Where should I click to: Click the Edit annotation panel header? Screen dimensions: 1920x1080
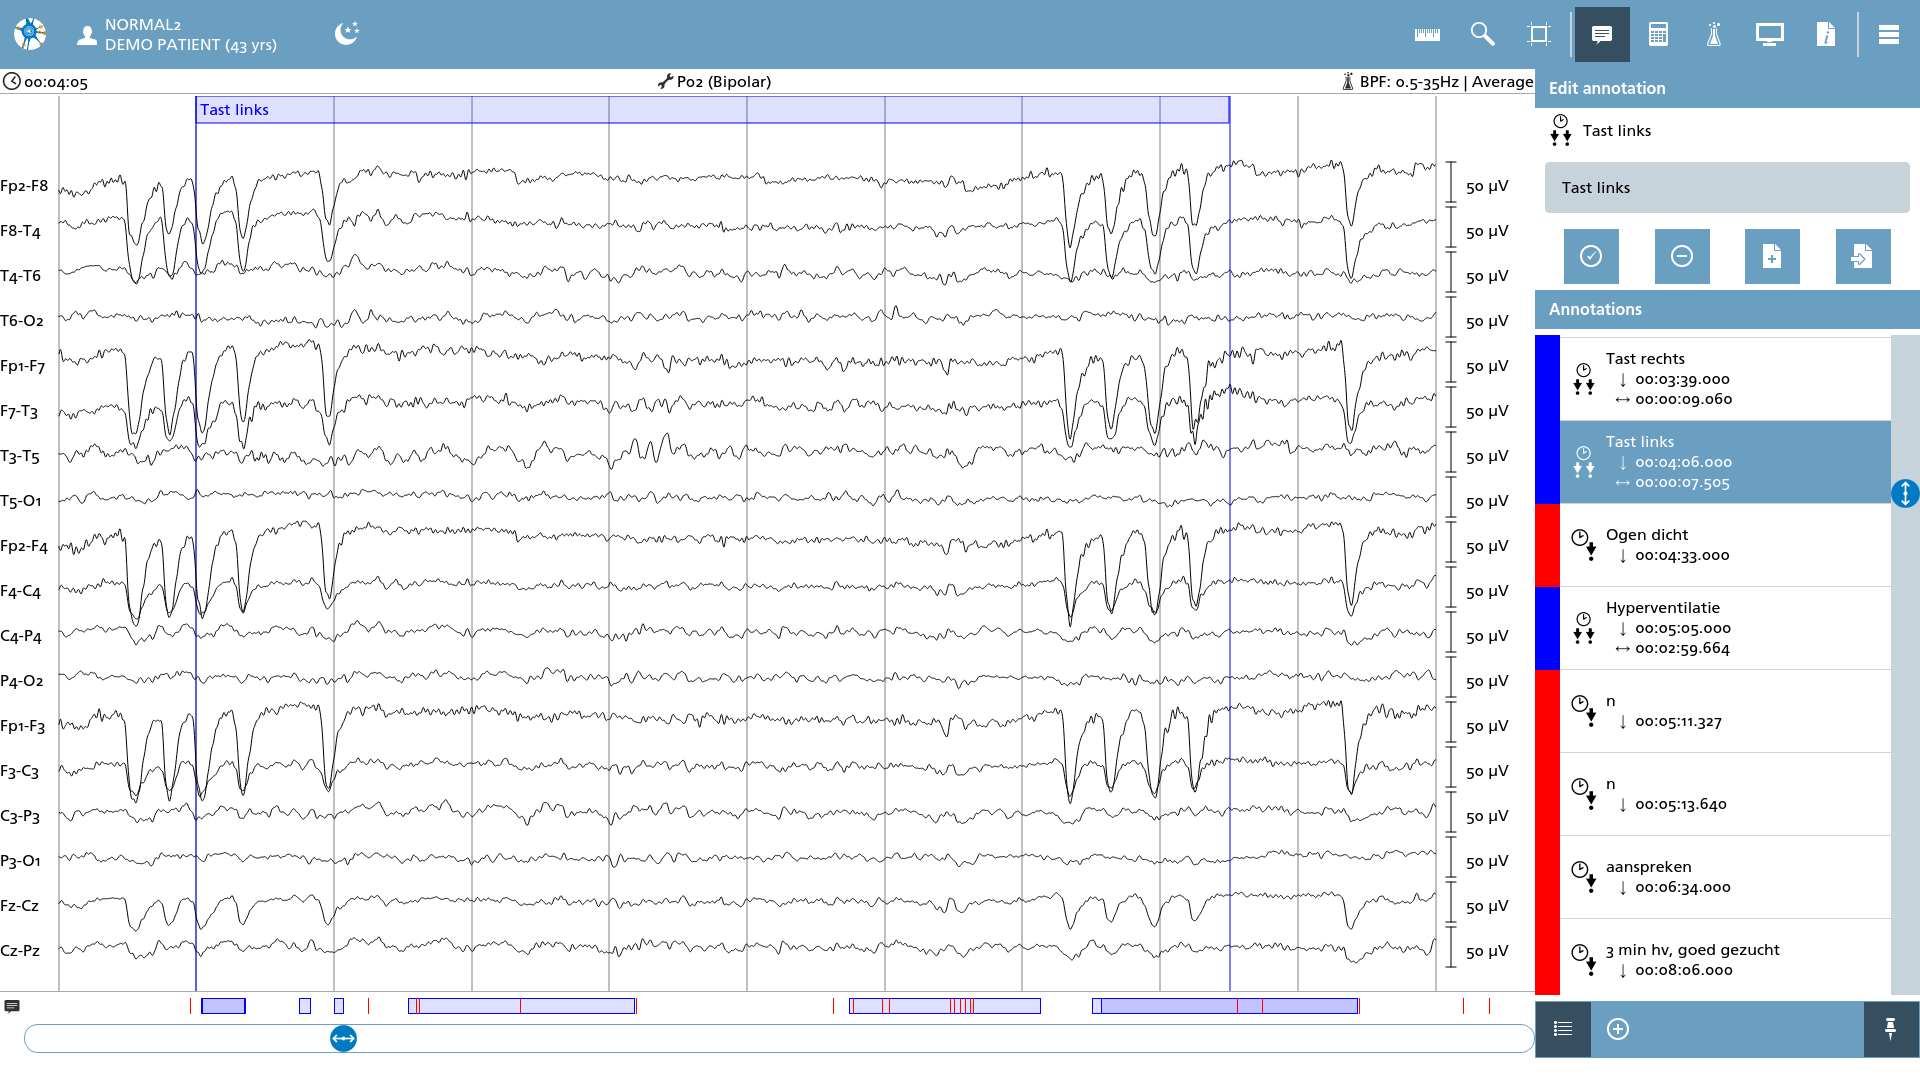(1727, 88)
